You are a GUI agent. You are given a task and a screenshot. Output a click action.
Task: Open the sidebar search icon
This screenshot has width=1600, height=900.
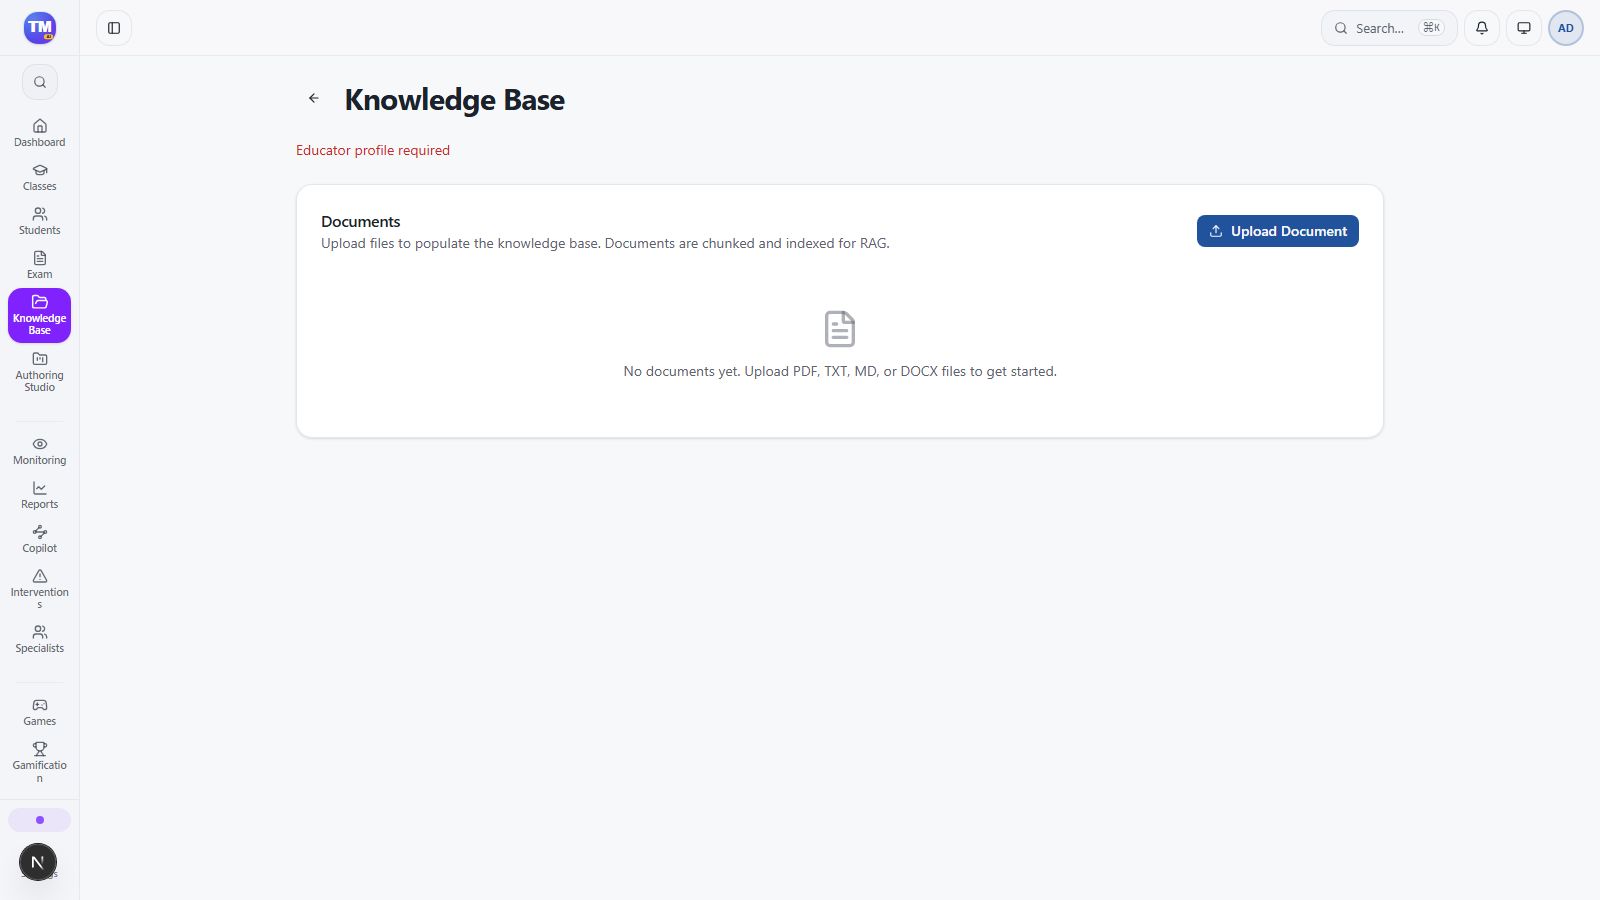(x=40, y=82)
